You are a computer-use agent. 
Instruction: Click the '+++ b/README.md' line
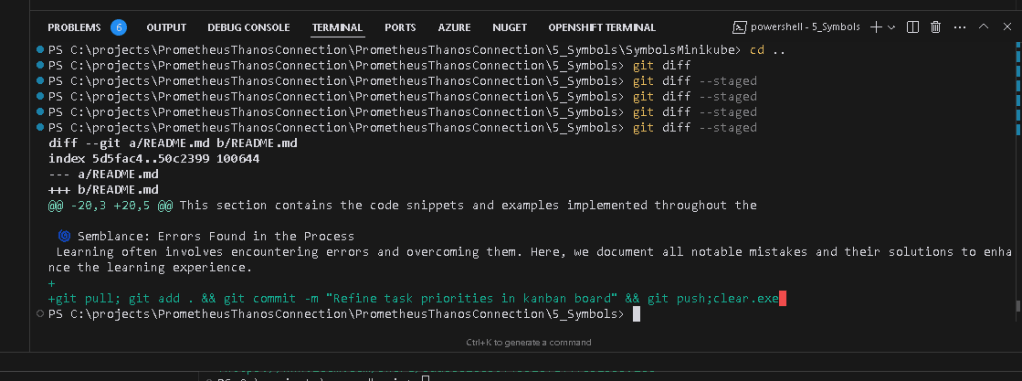click(x=104, y=190)
